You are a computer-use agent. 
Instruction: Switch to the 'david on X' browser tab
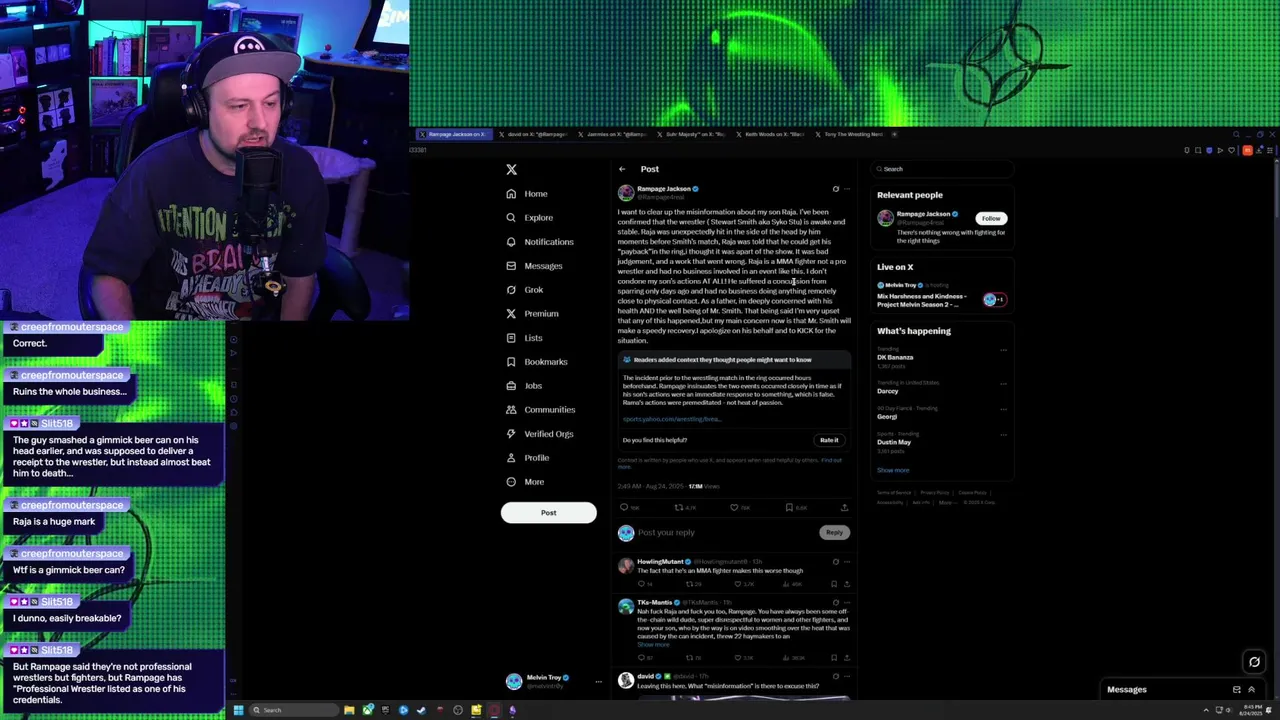[537, 134]
